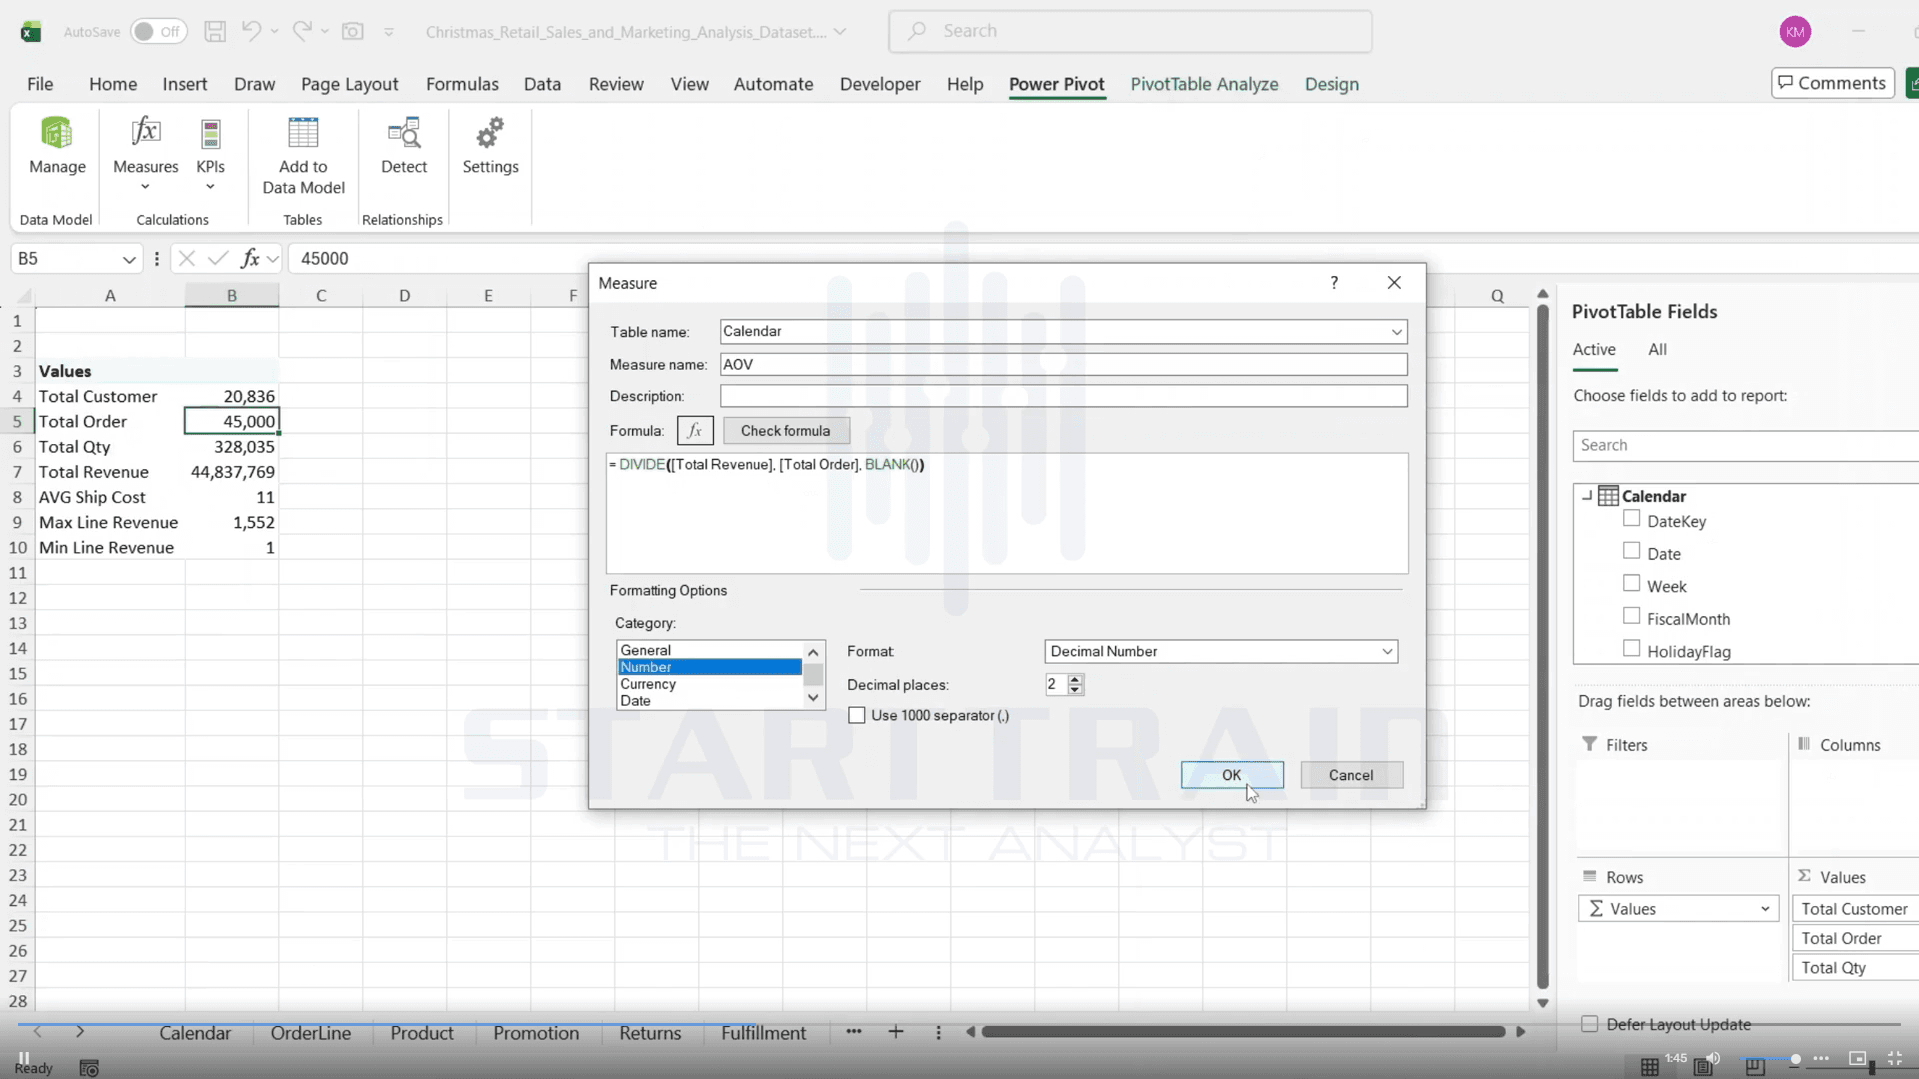Viewport: 1919px width, 1079px height.
Task: Switch to the PivotTable Analyze tab
Action: (1204, 84)
